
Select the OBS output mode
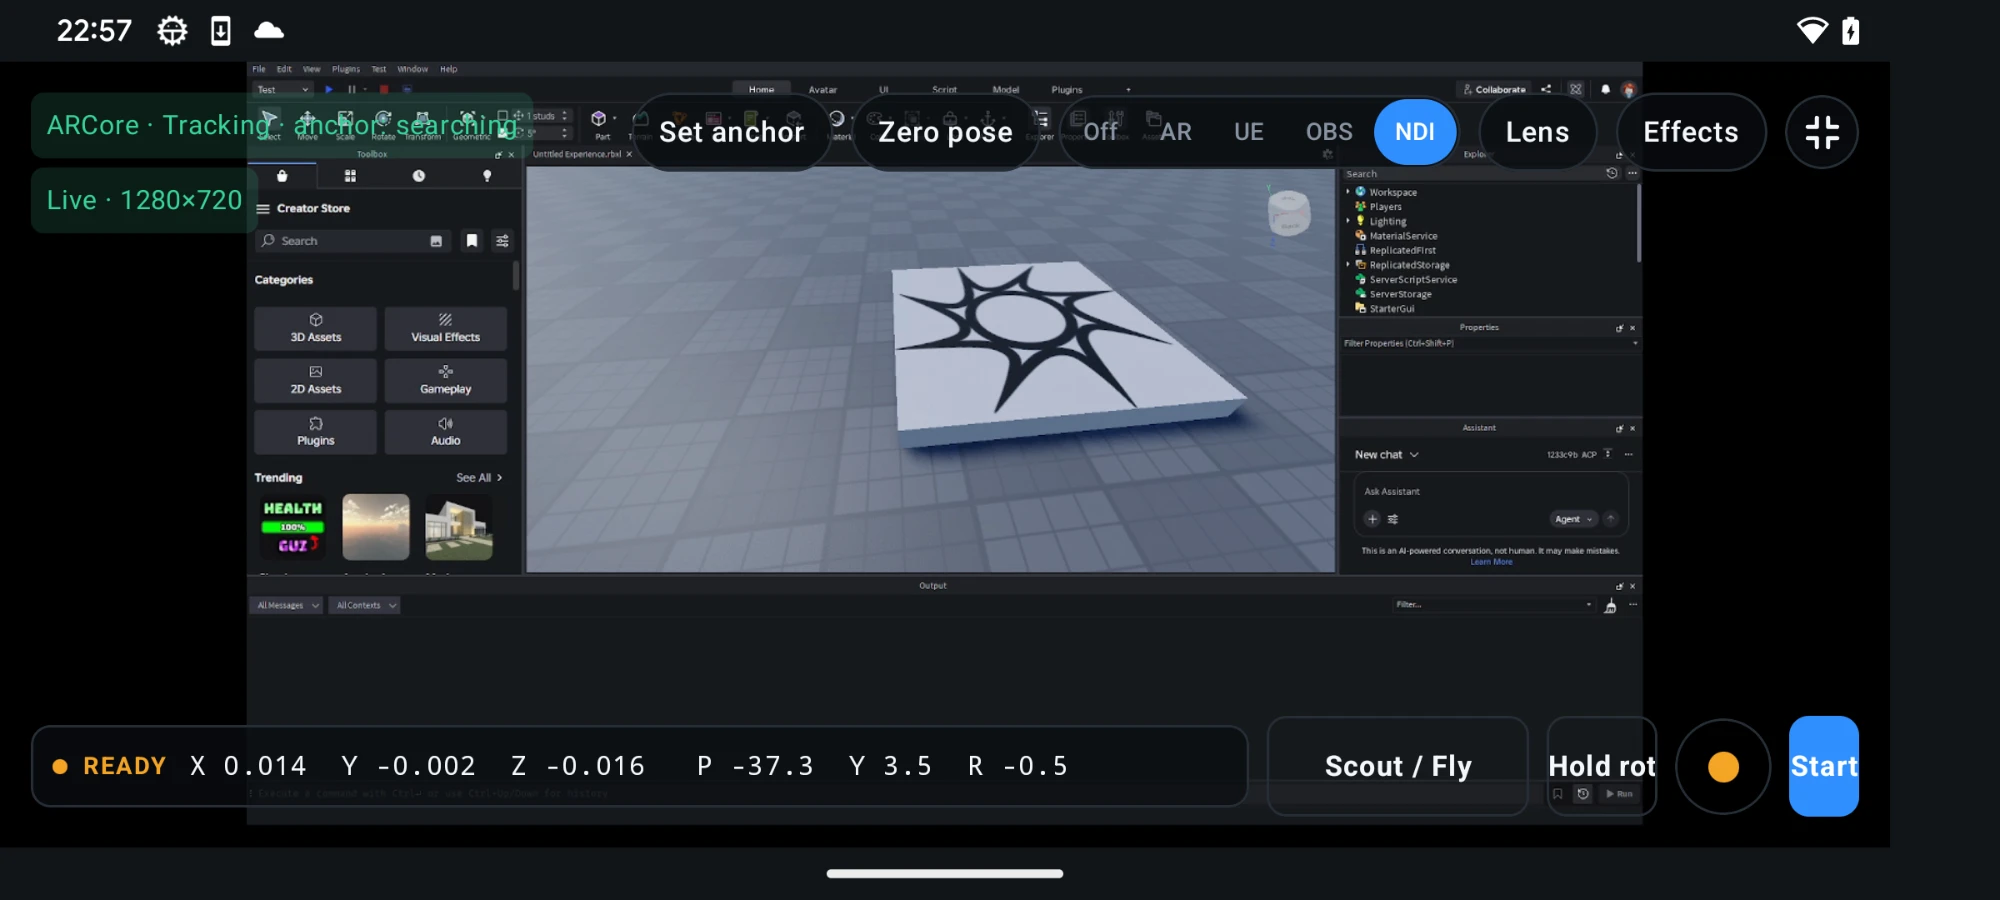(1329, 132)
